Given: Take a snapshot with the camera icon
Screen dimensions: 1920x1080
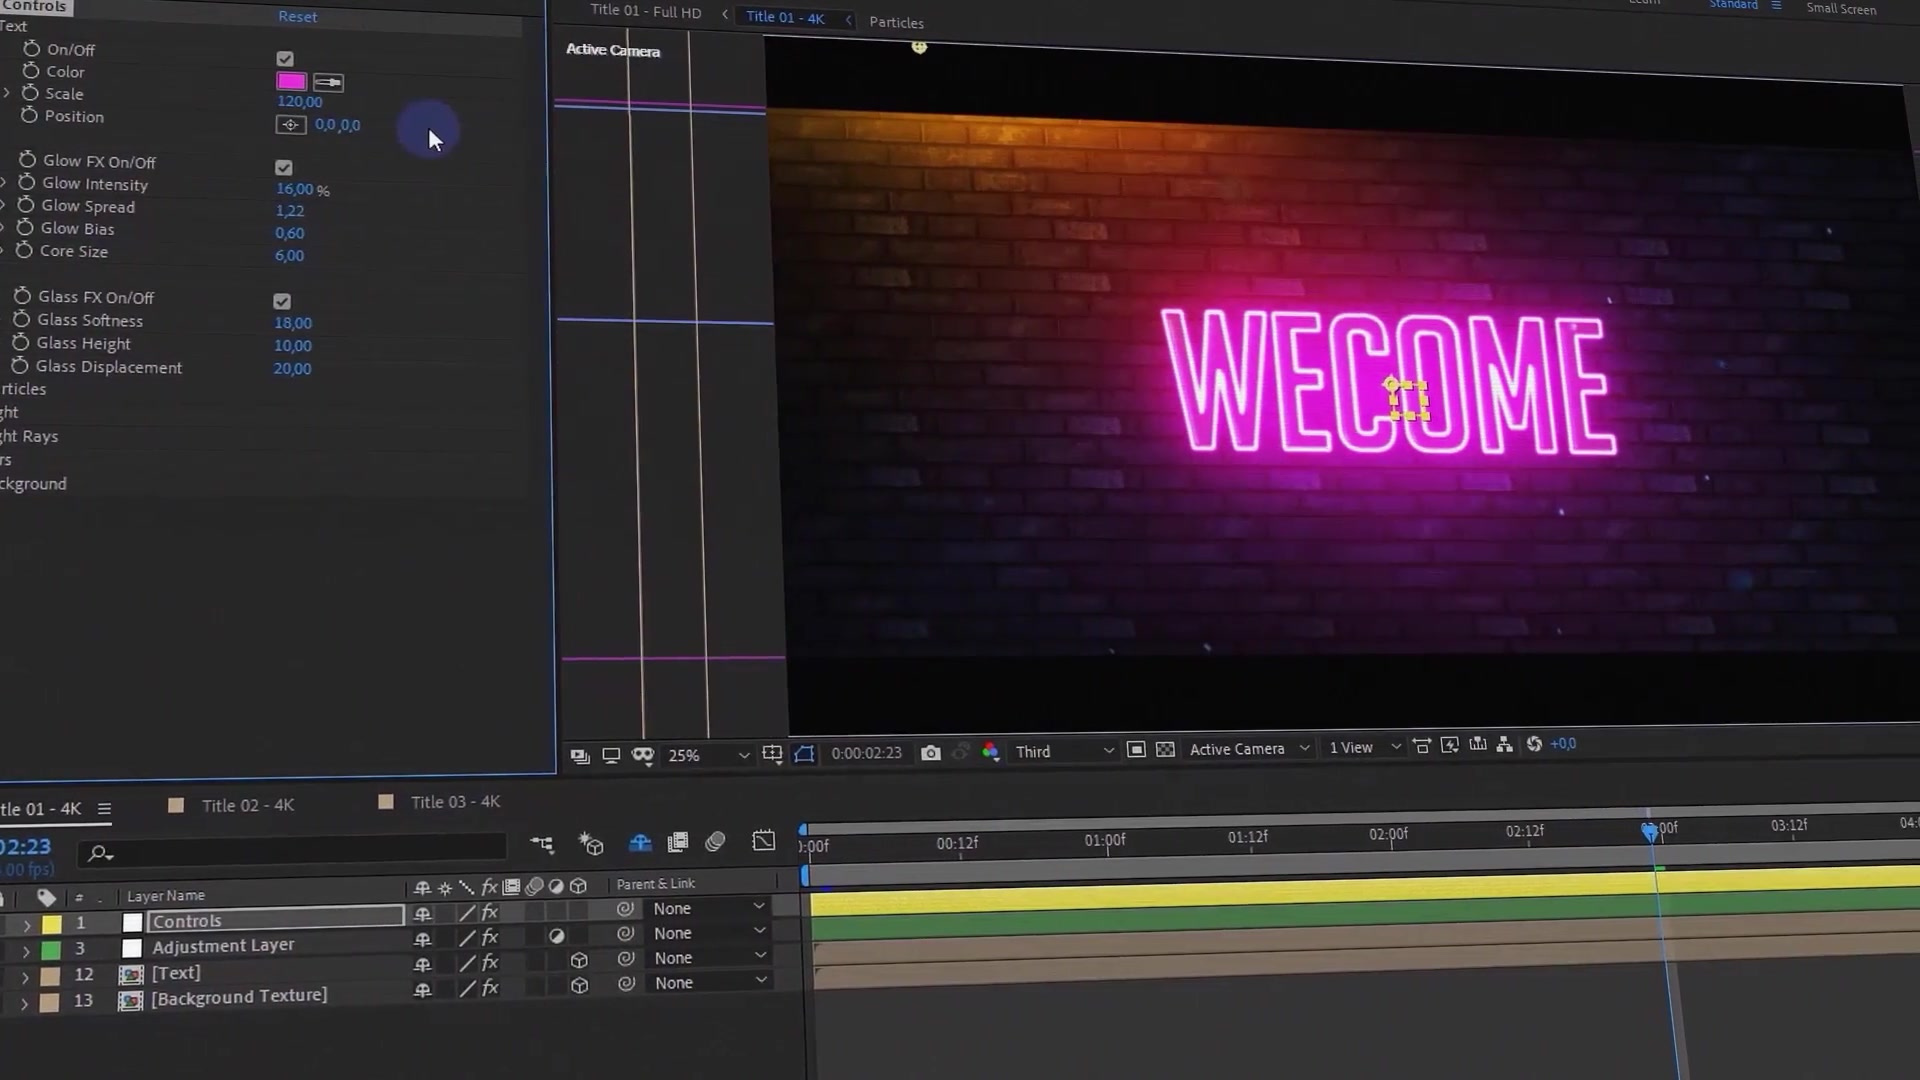Looking at the screenshot, I should pyautogui.click(x=930, y=752).
